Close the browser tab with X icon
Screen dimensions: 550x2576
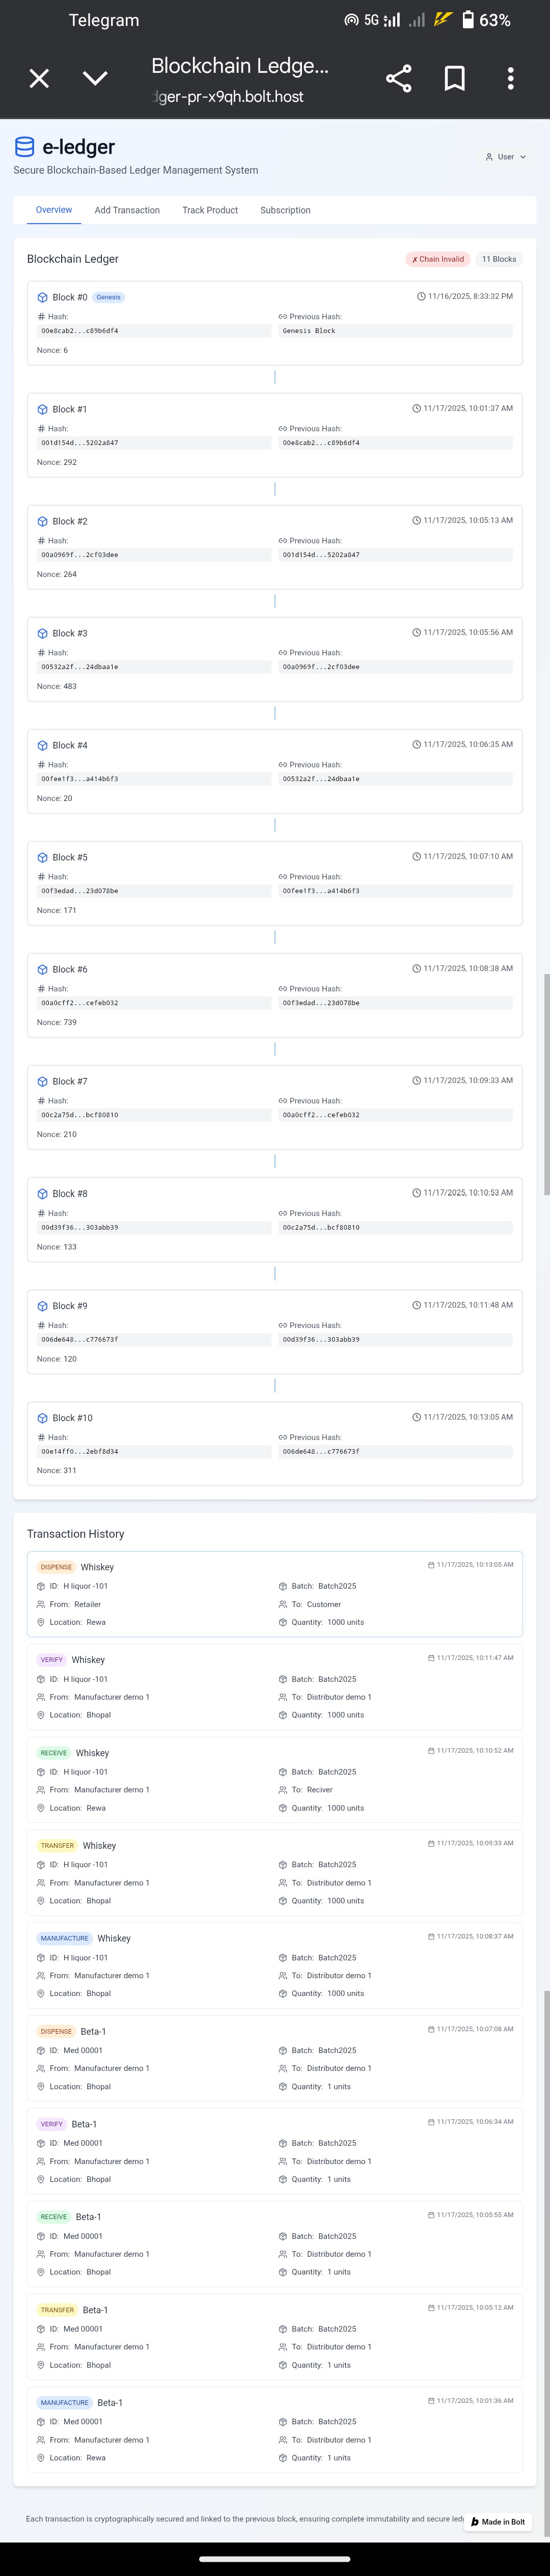(x=39, y=79)
